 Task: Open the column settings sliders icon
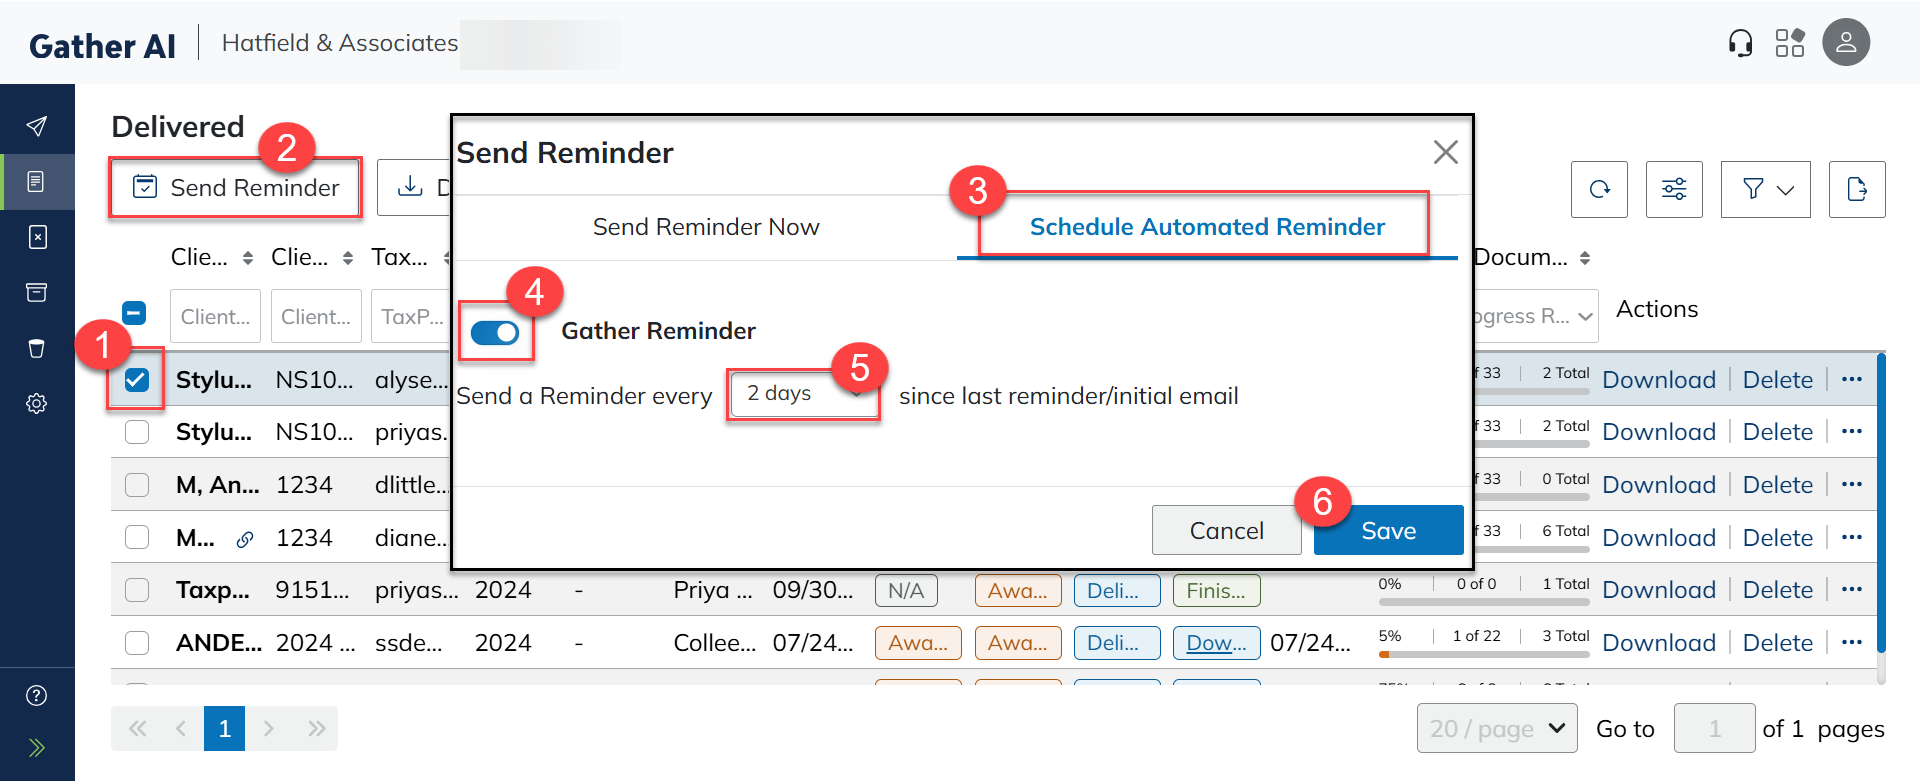click(x=1674, y=189)
